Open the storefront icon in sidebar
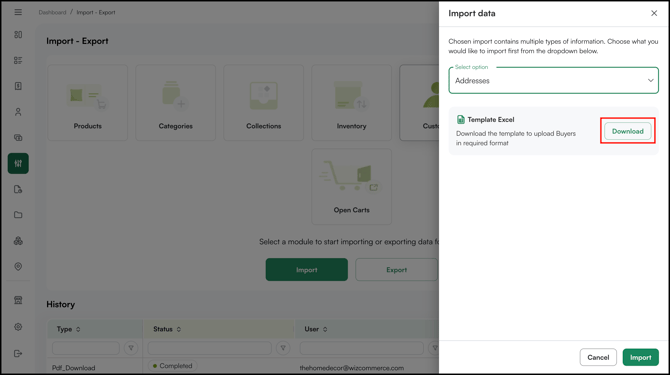 click(x=18, y=300)
